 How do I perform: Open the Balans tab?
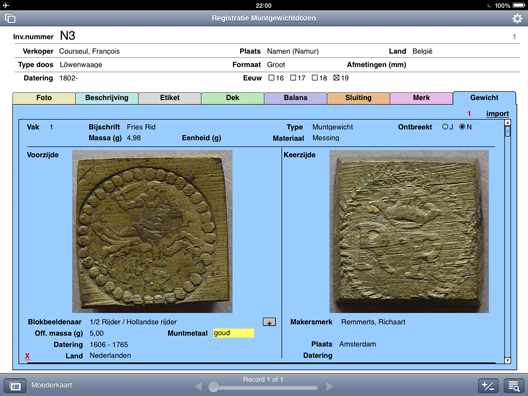pos(295,98)
